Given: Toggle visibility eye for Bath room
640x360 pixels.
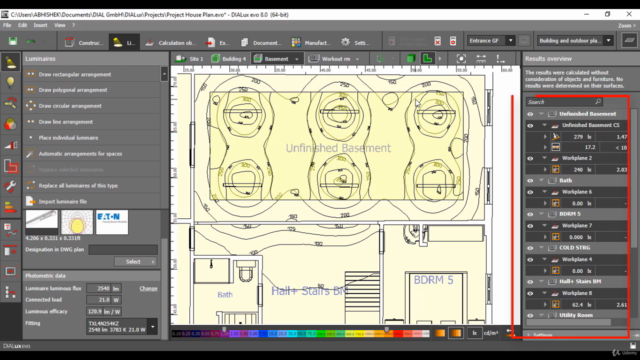Looking at the screenshot, I should [530, 180].
